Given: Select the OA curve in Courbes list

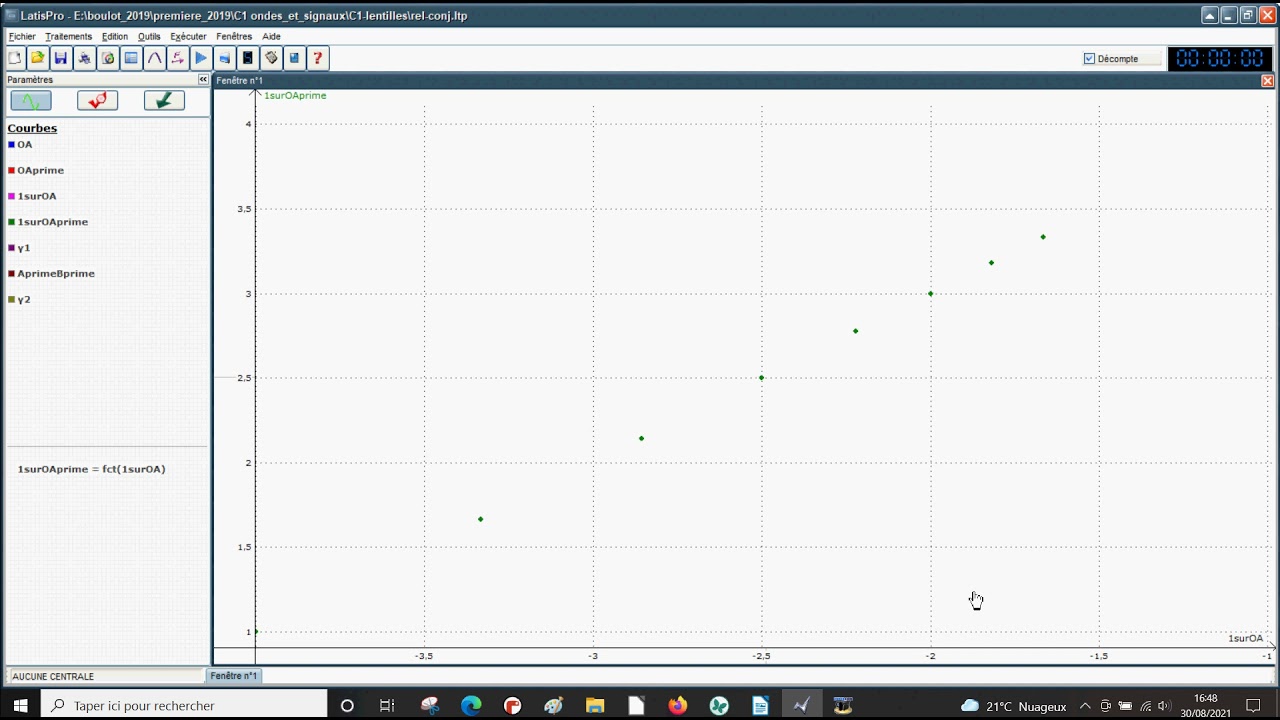Looking at the screenshot, I should [24, 145].
